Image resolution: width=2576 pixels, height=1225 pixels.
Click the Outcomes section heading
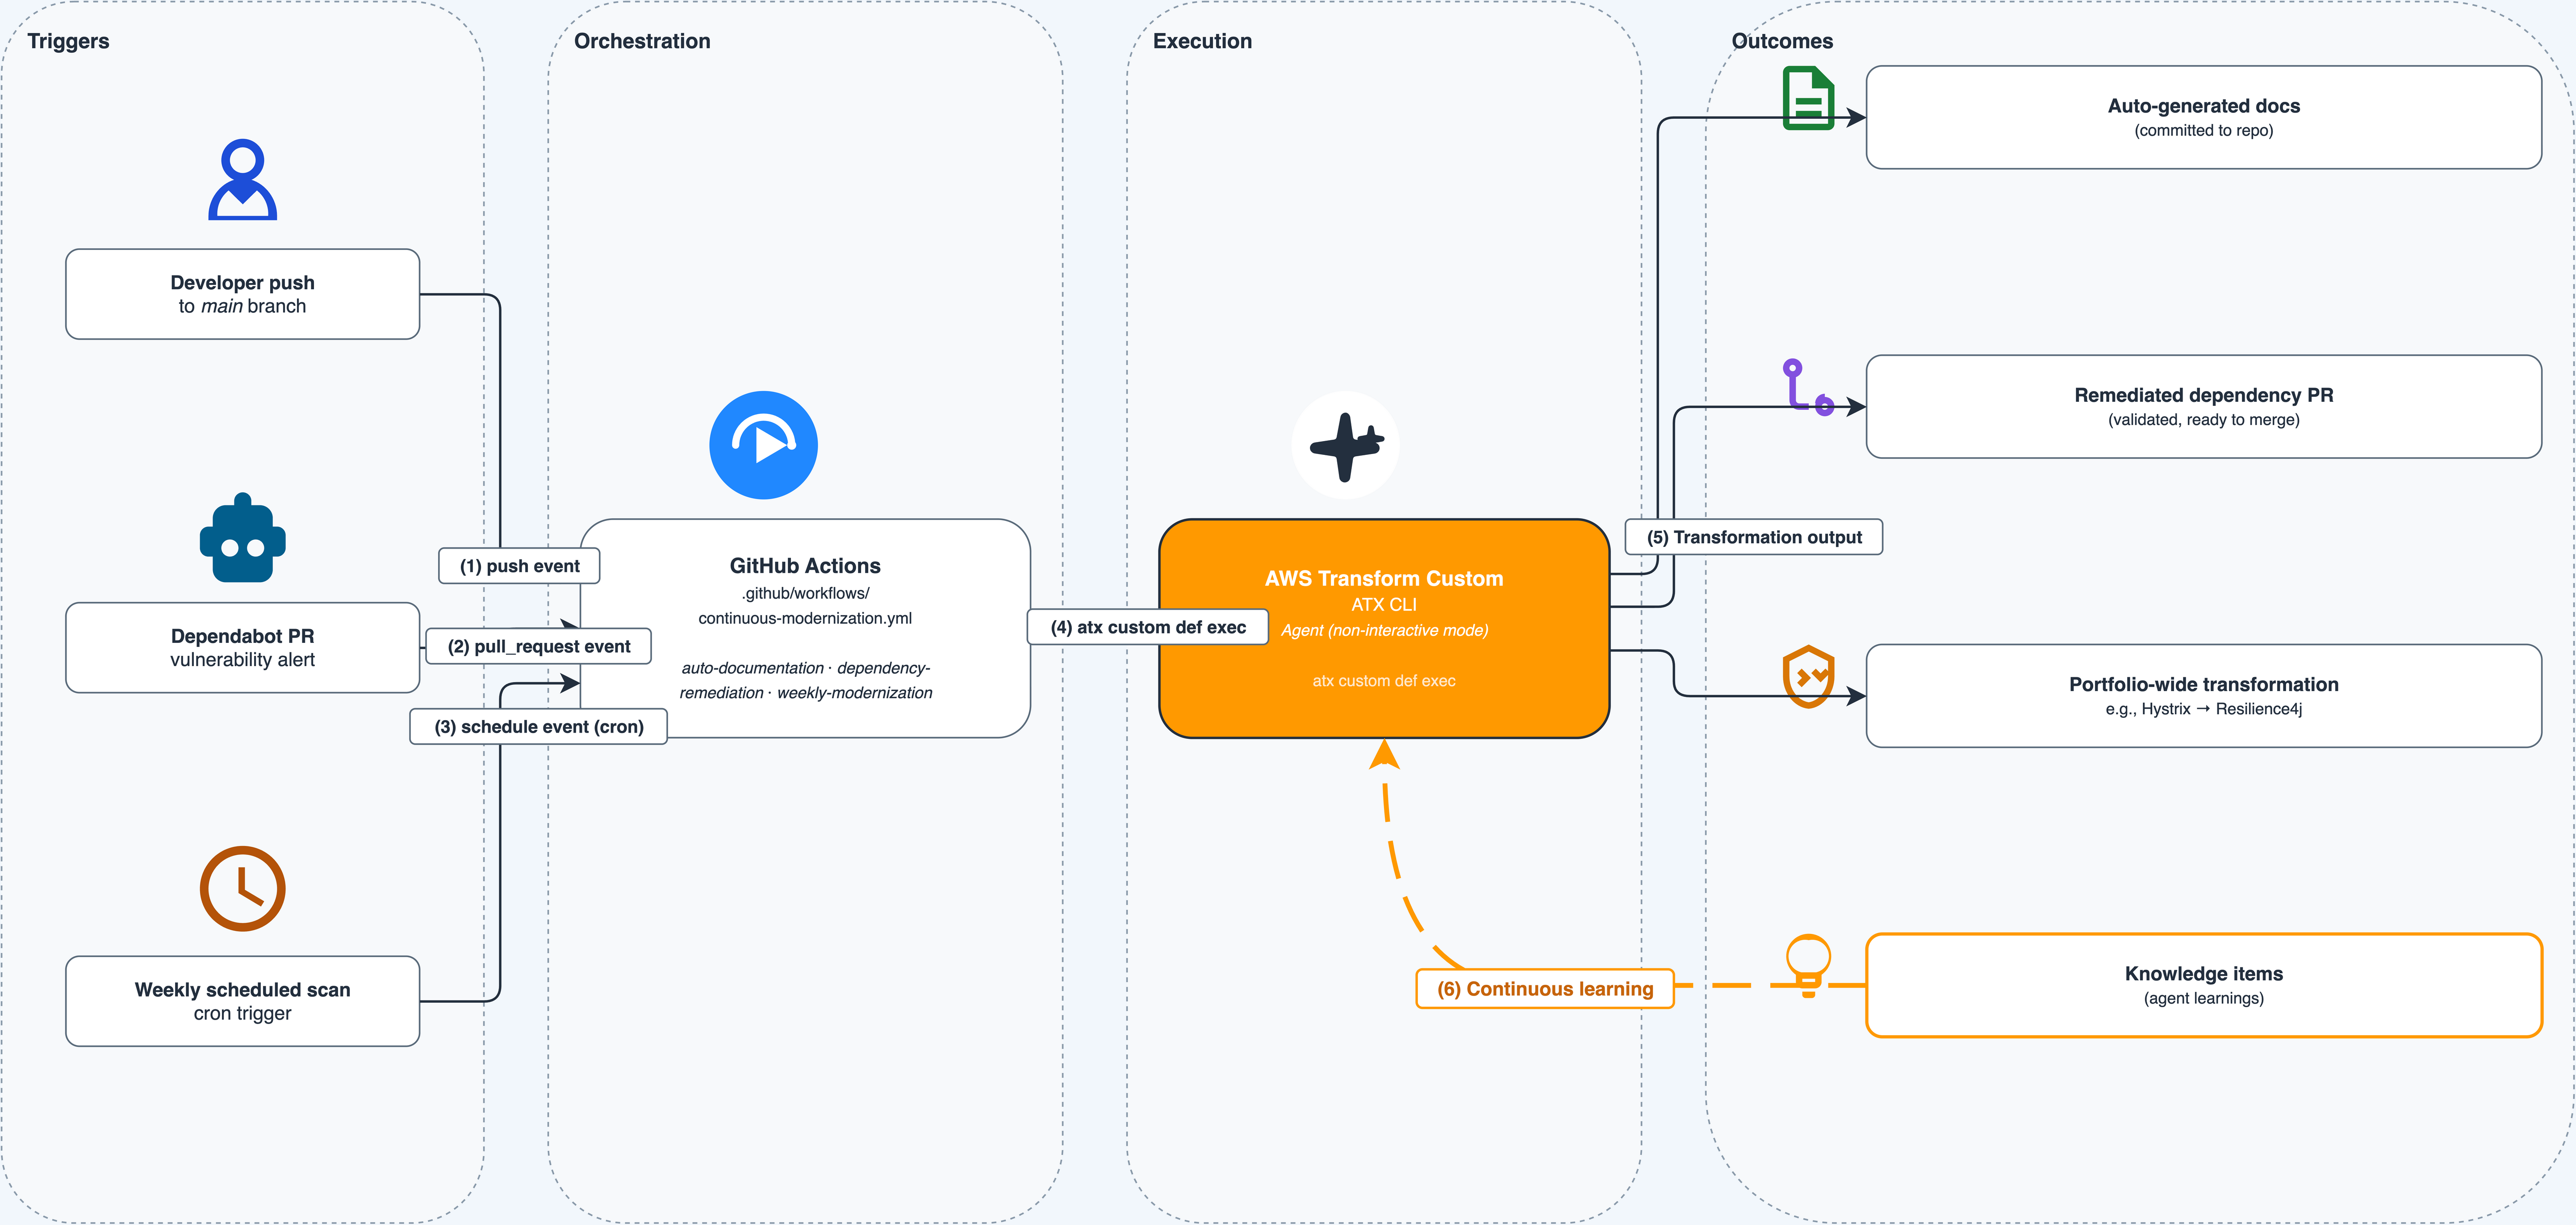pos(1782,41)
